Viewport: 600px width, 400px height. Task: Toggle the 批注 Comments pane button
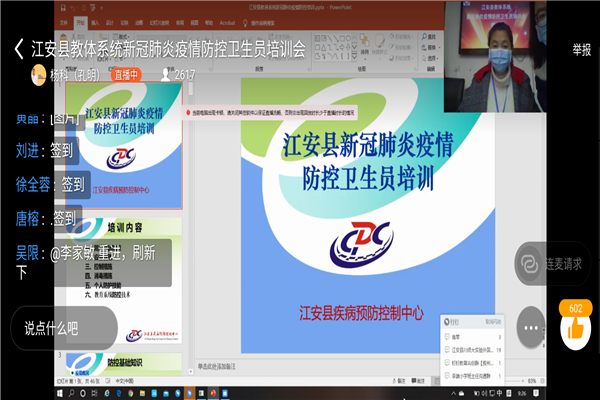[x=418, y=381]
